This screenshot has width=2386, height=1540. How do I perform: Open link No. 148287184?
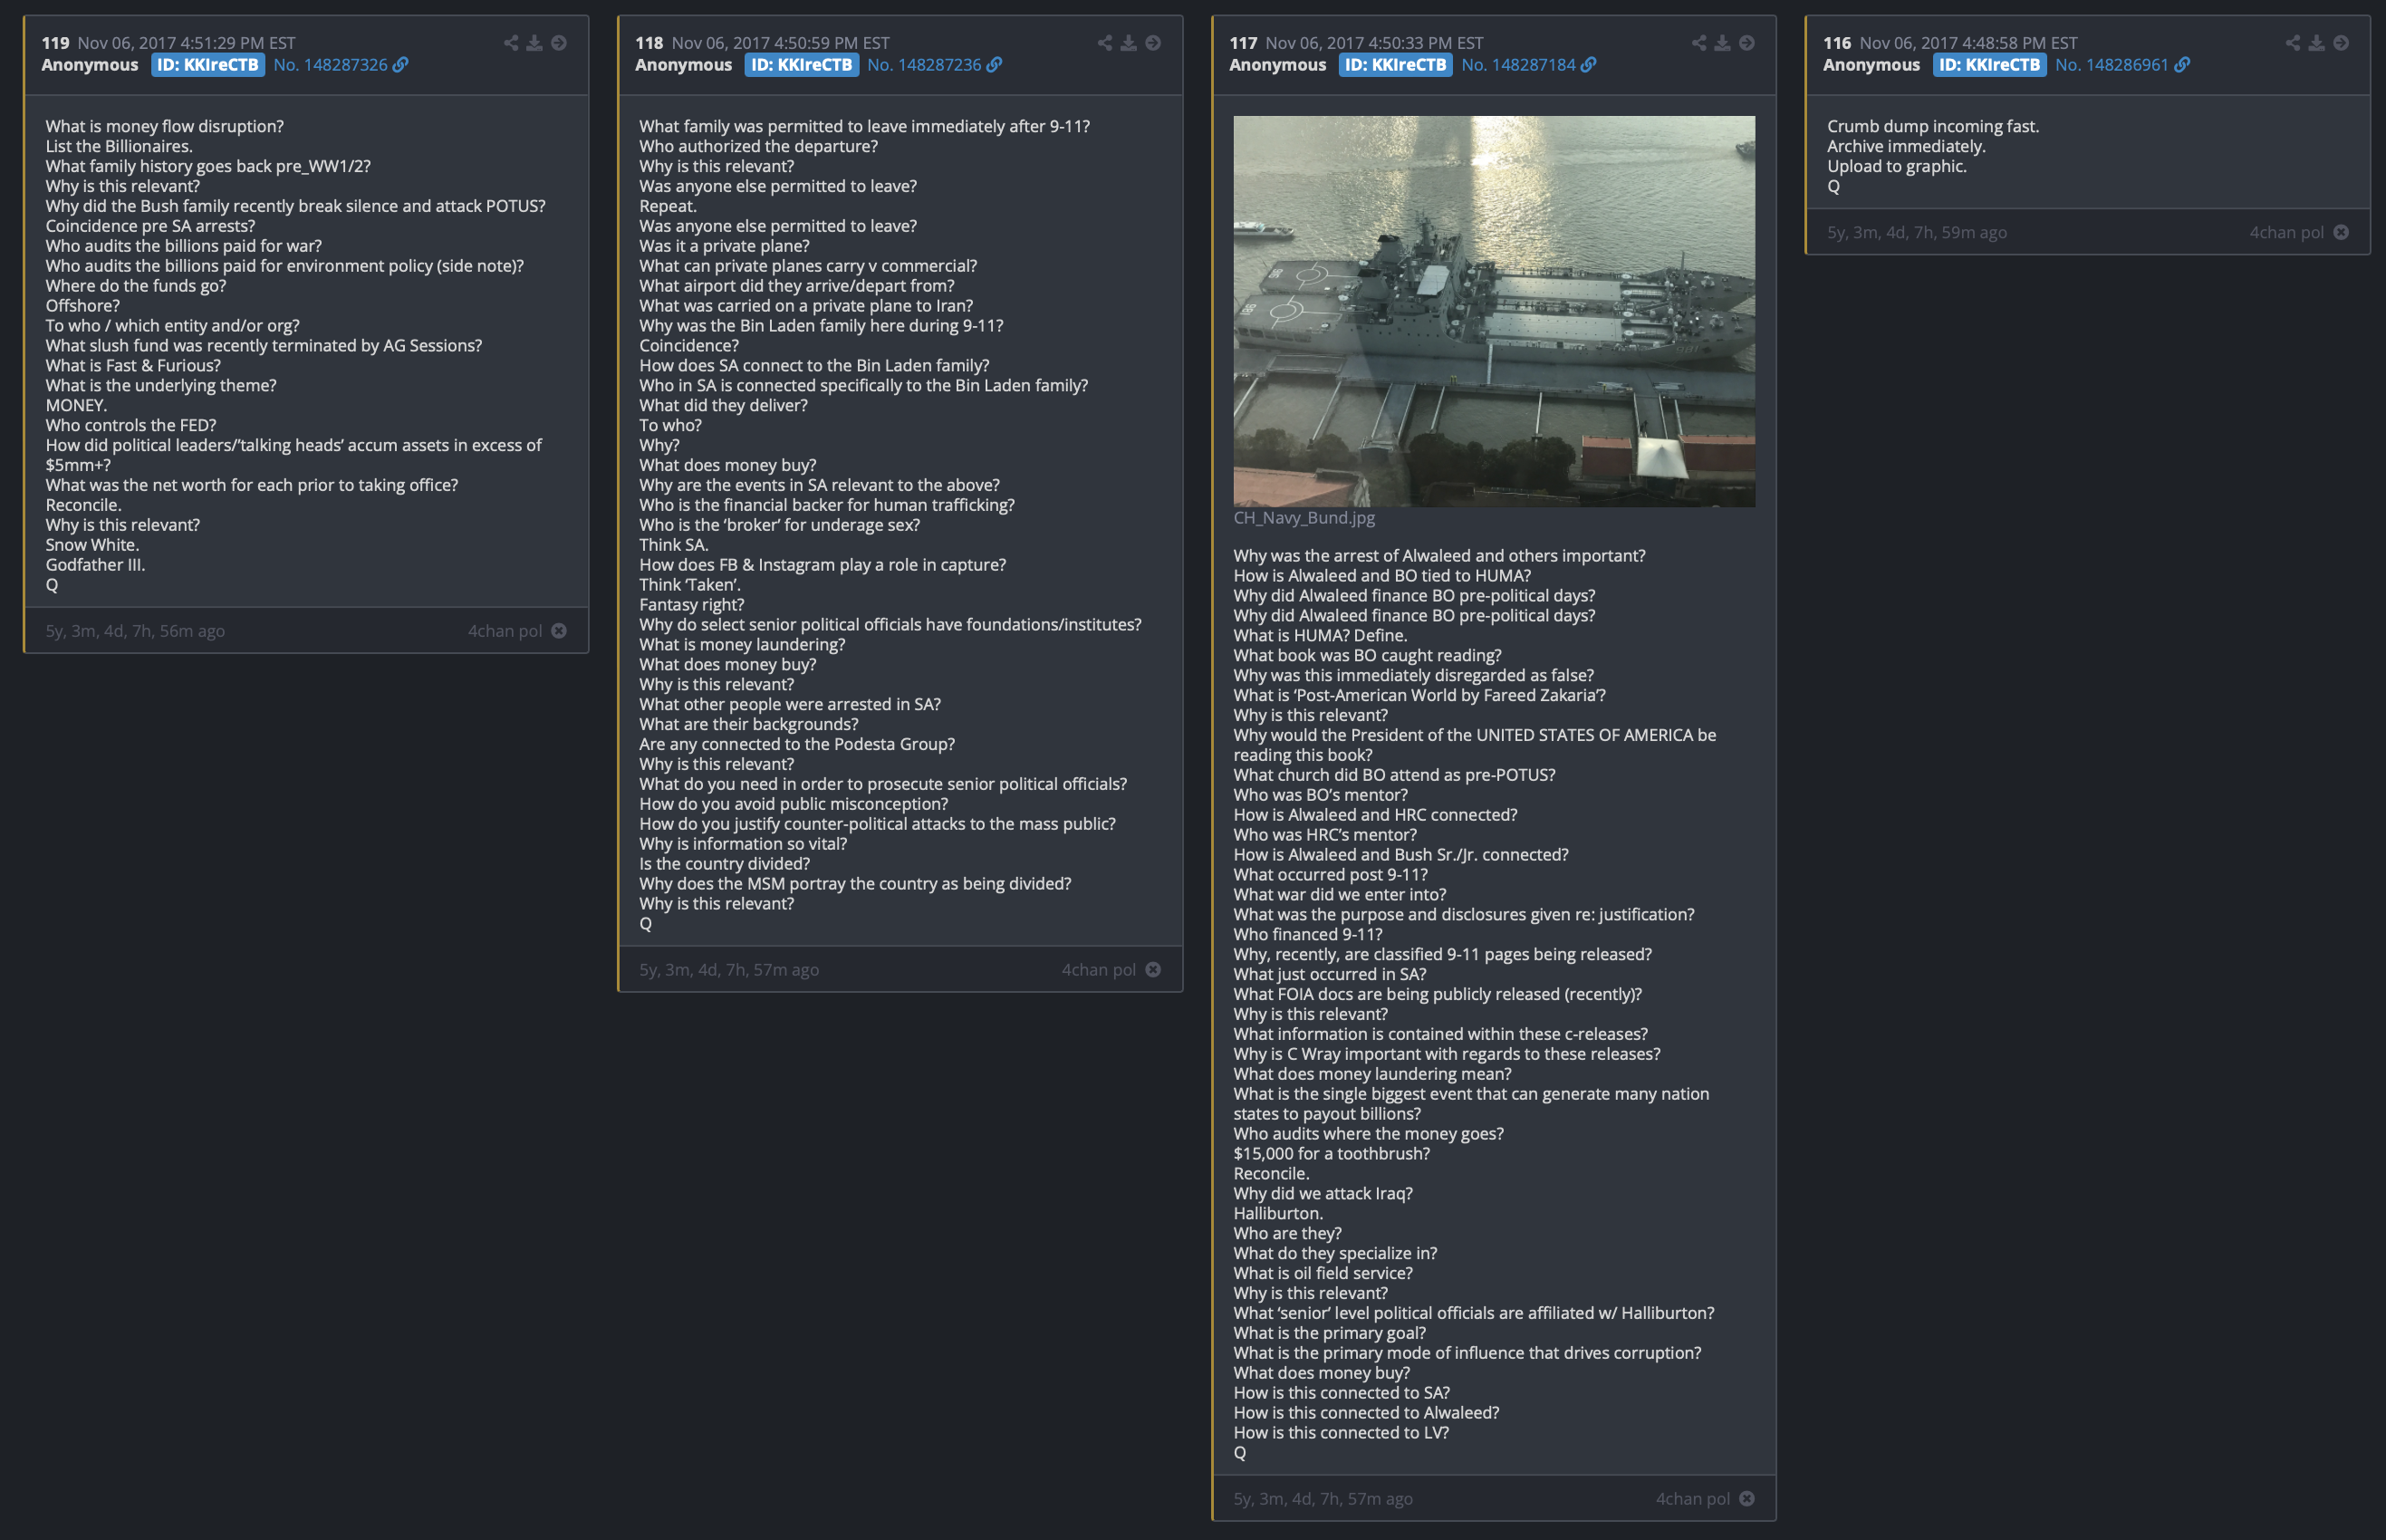(1529, 65)
